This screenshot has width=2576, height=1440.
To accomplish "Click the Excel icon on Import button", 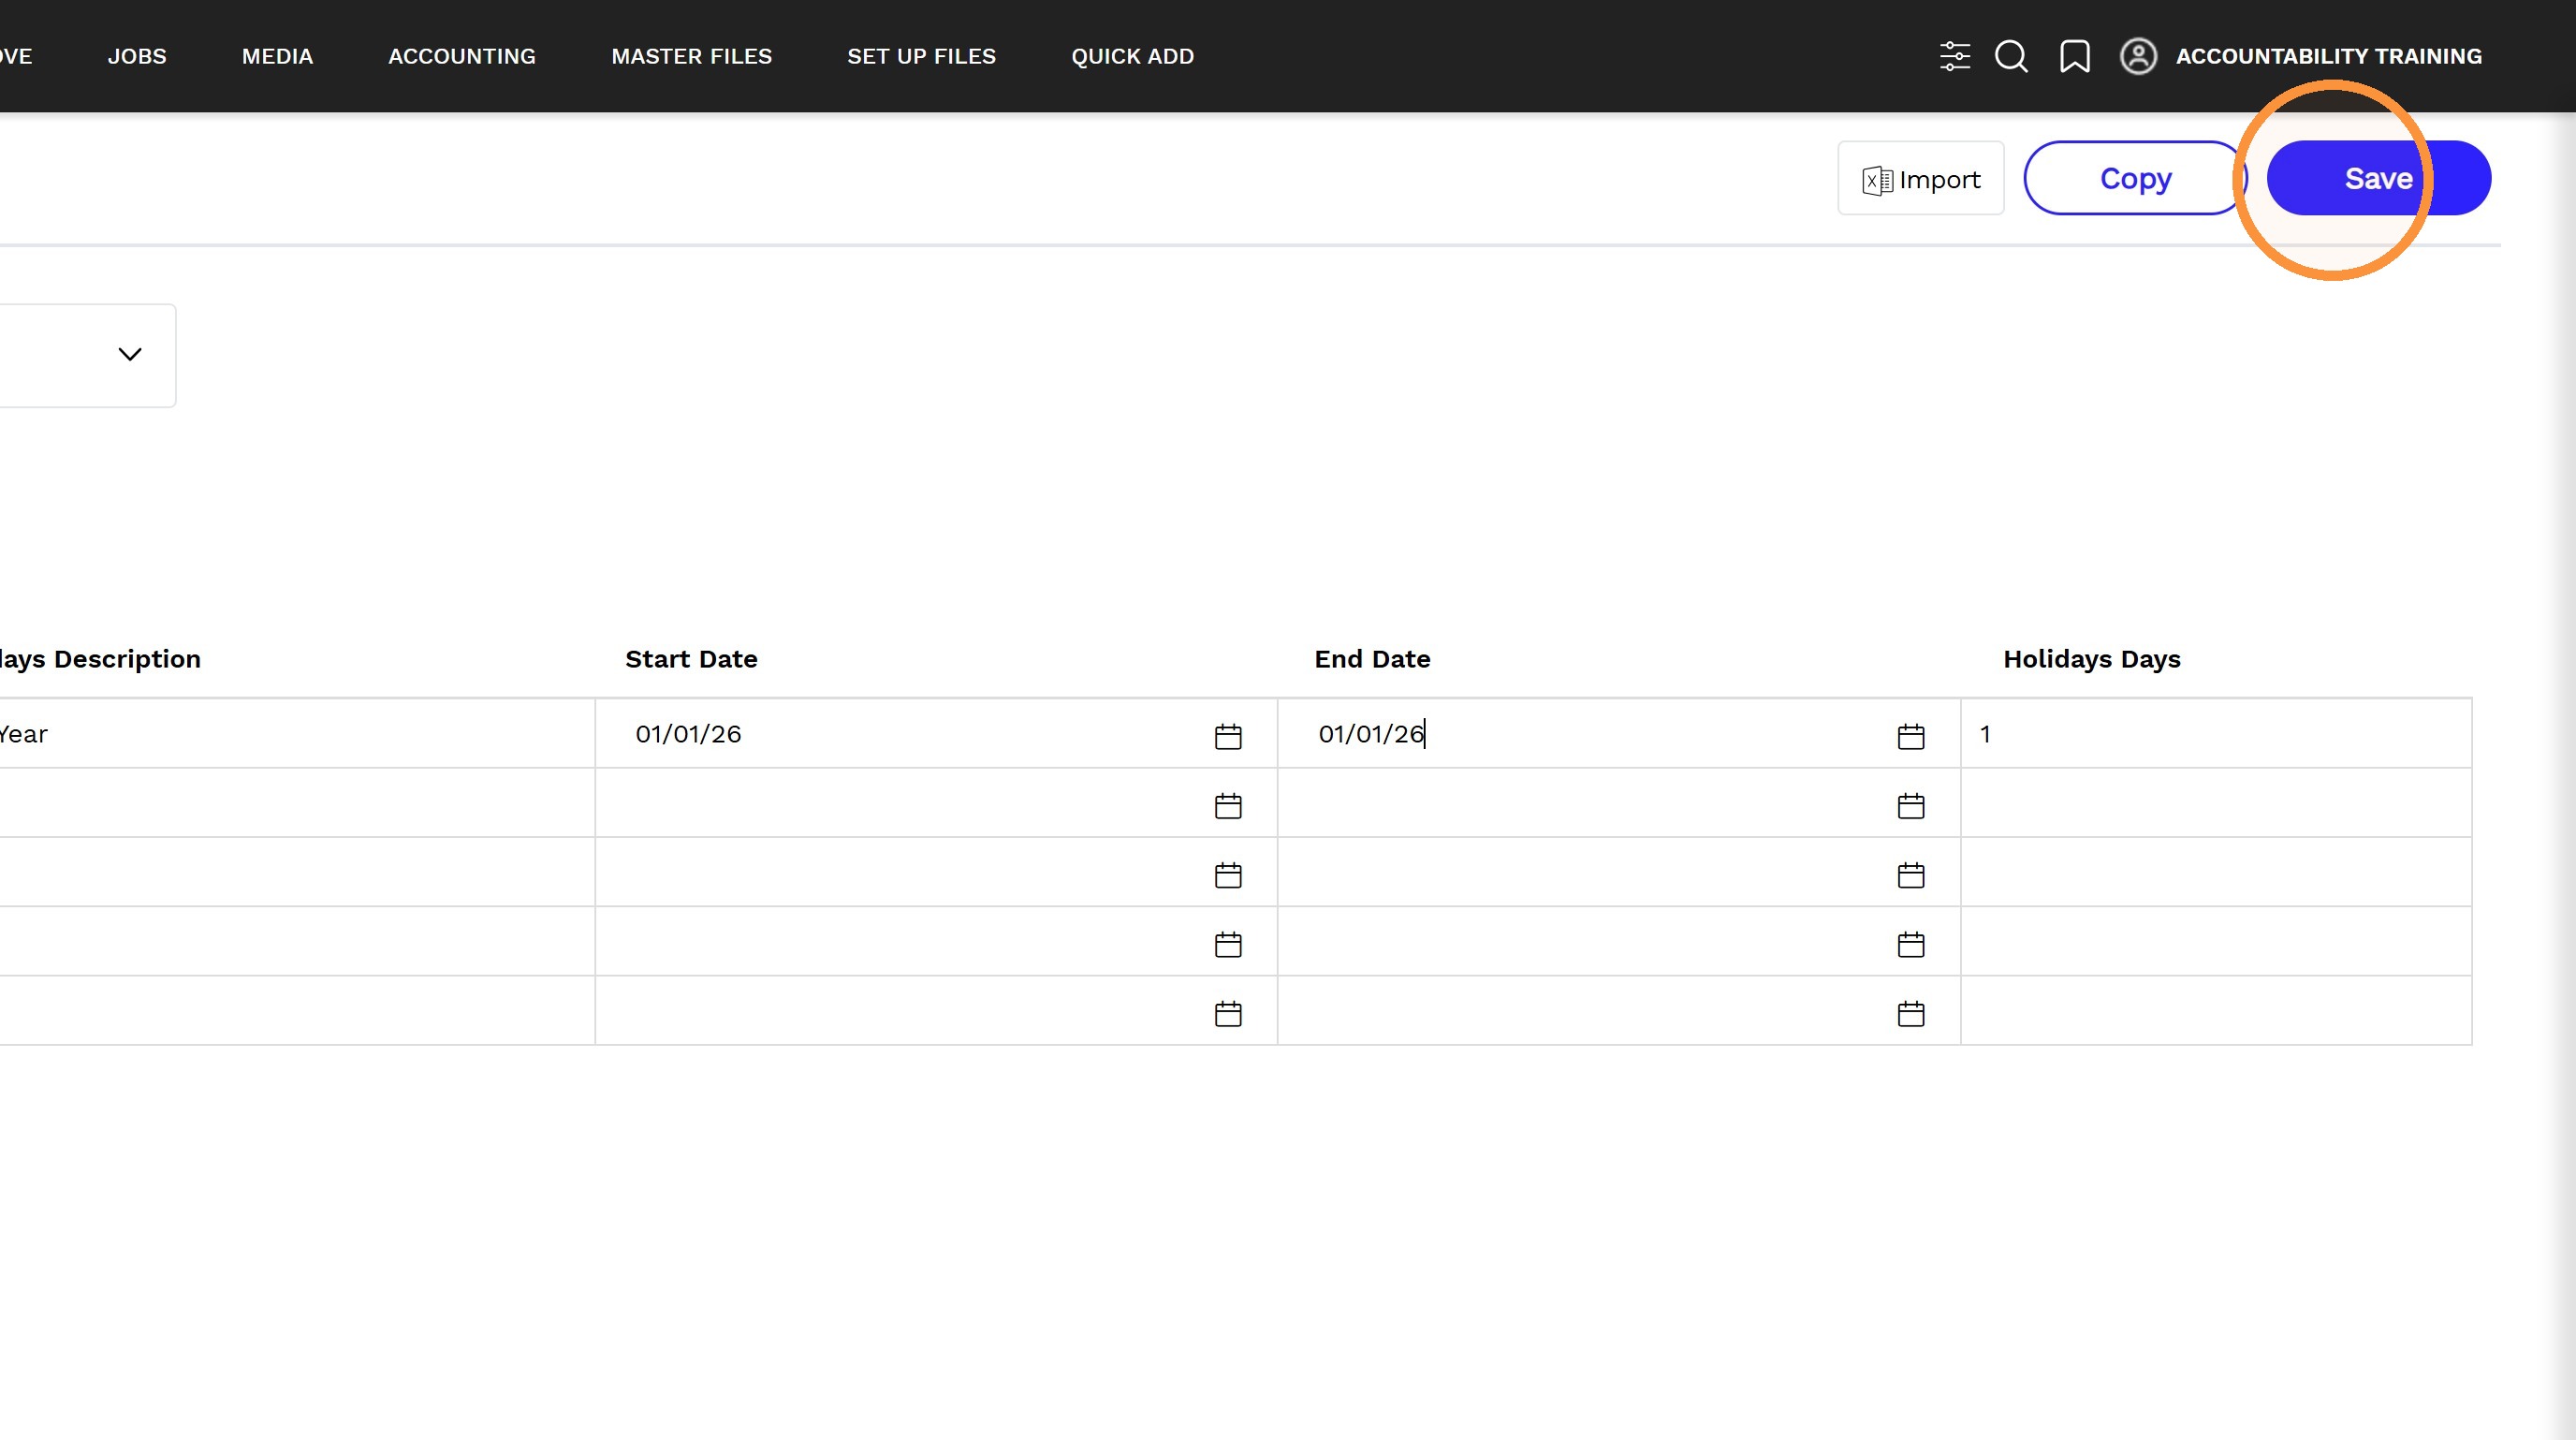I will pyautogui.click(x=1877, y=180).
